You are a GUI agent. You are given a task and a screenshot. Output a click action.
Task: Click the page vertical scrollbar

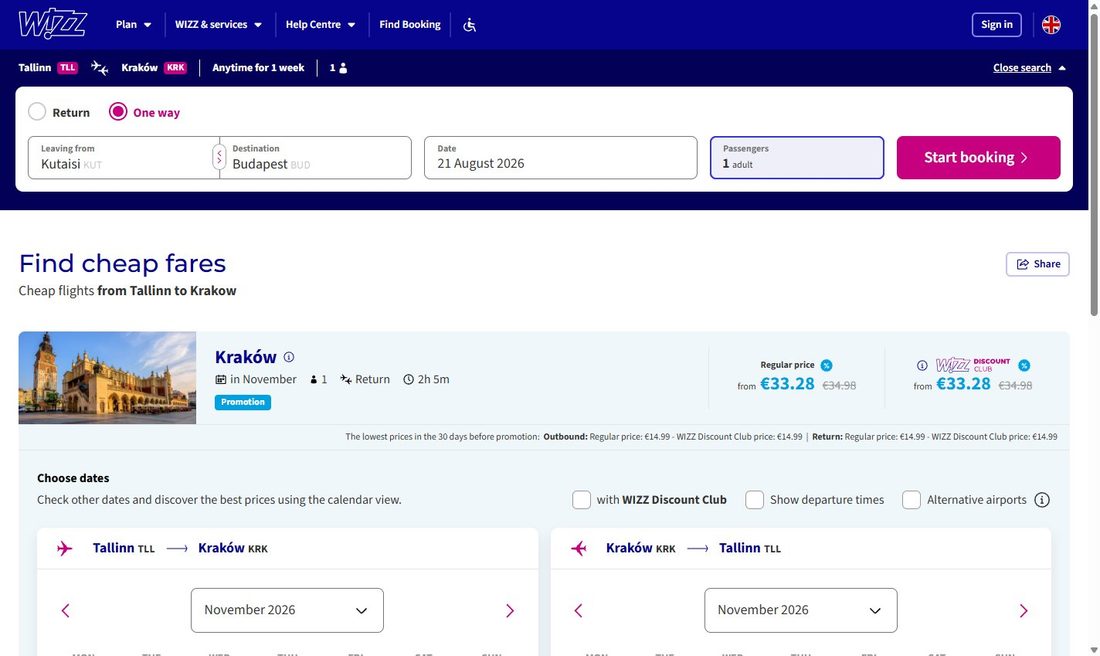click(x=1094, y=164)
